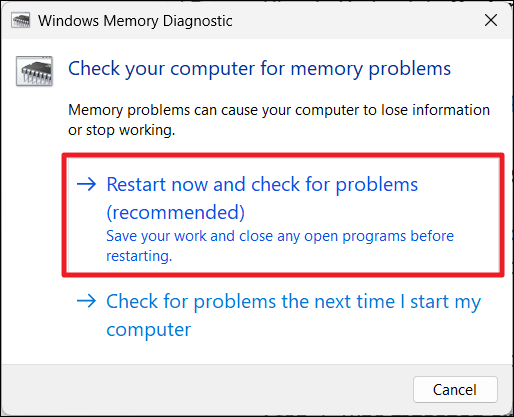Click arrow icon beside Check for problems next time
The width and height of the screenshot is (514, 417).
(87, 301)
